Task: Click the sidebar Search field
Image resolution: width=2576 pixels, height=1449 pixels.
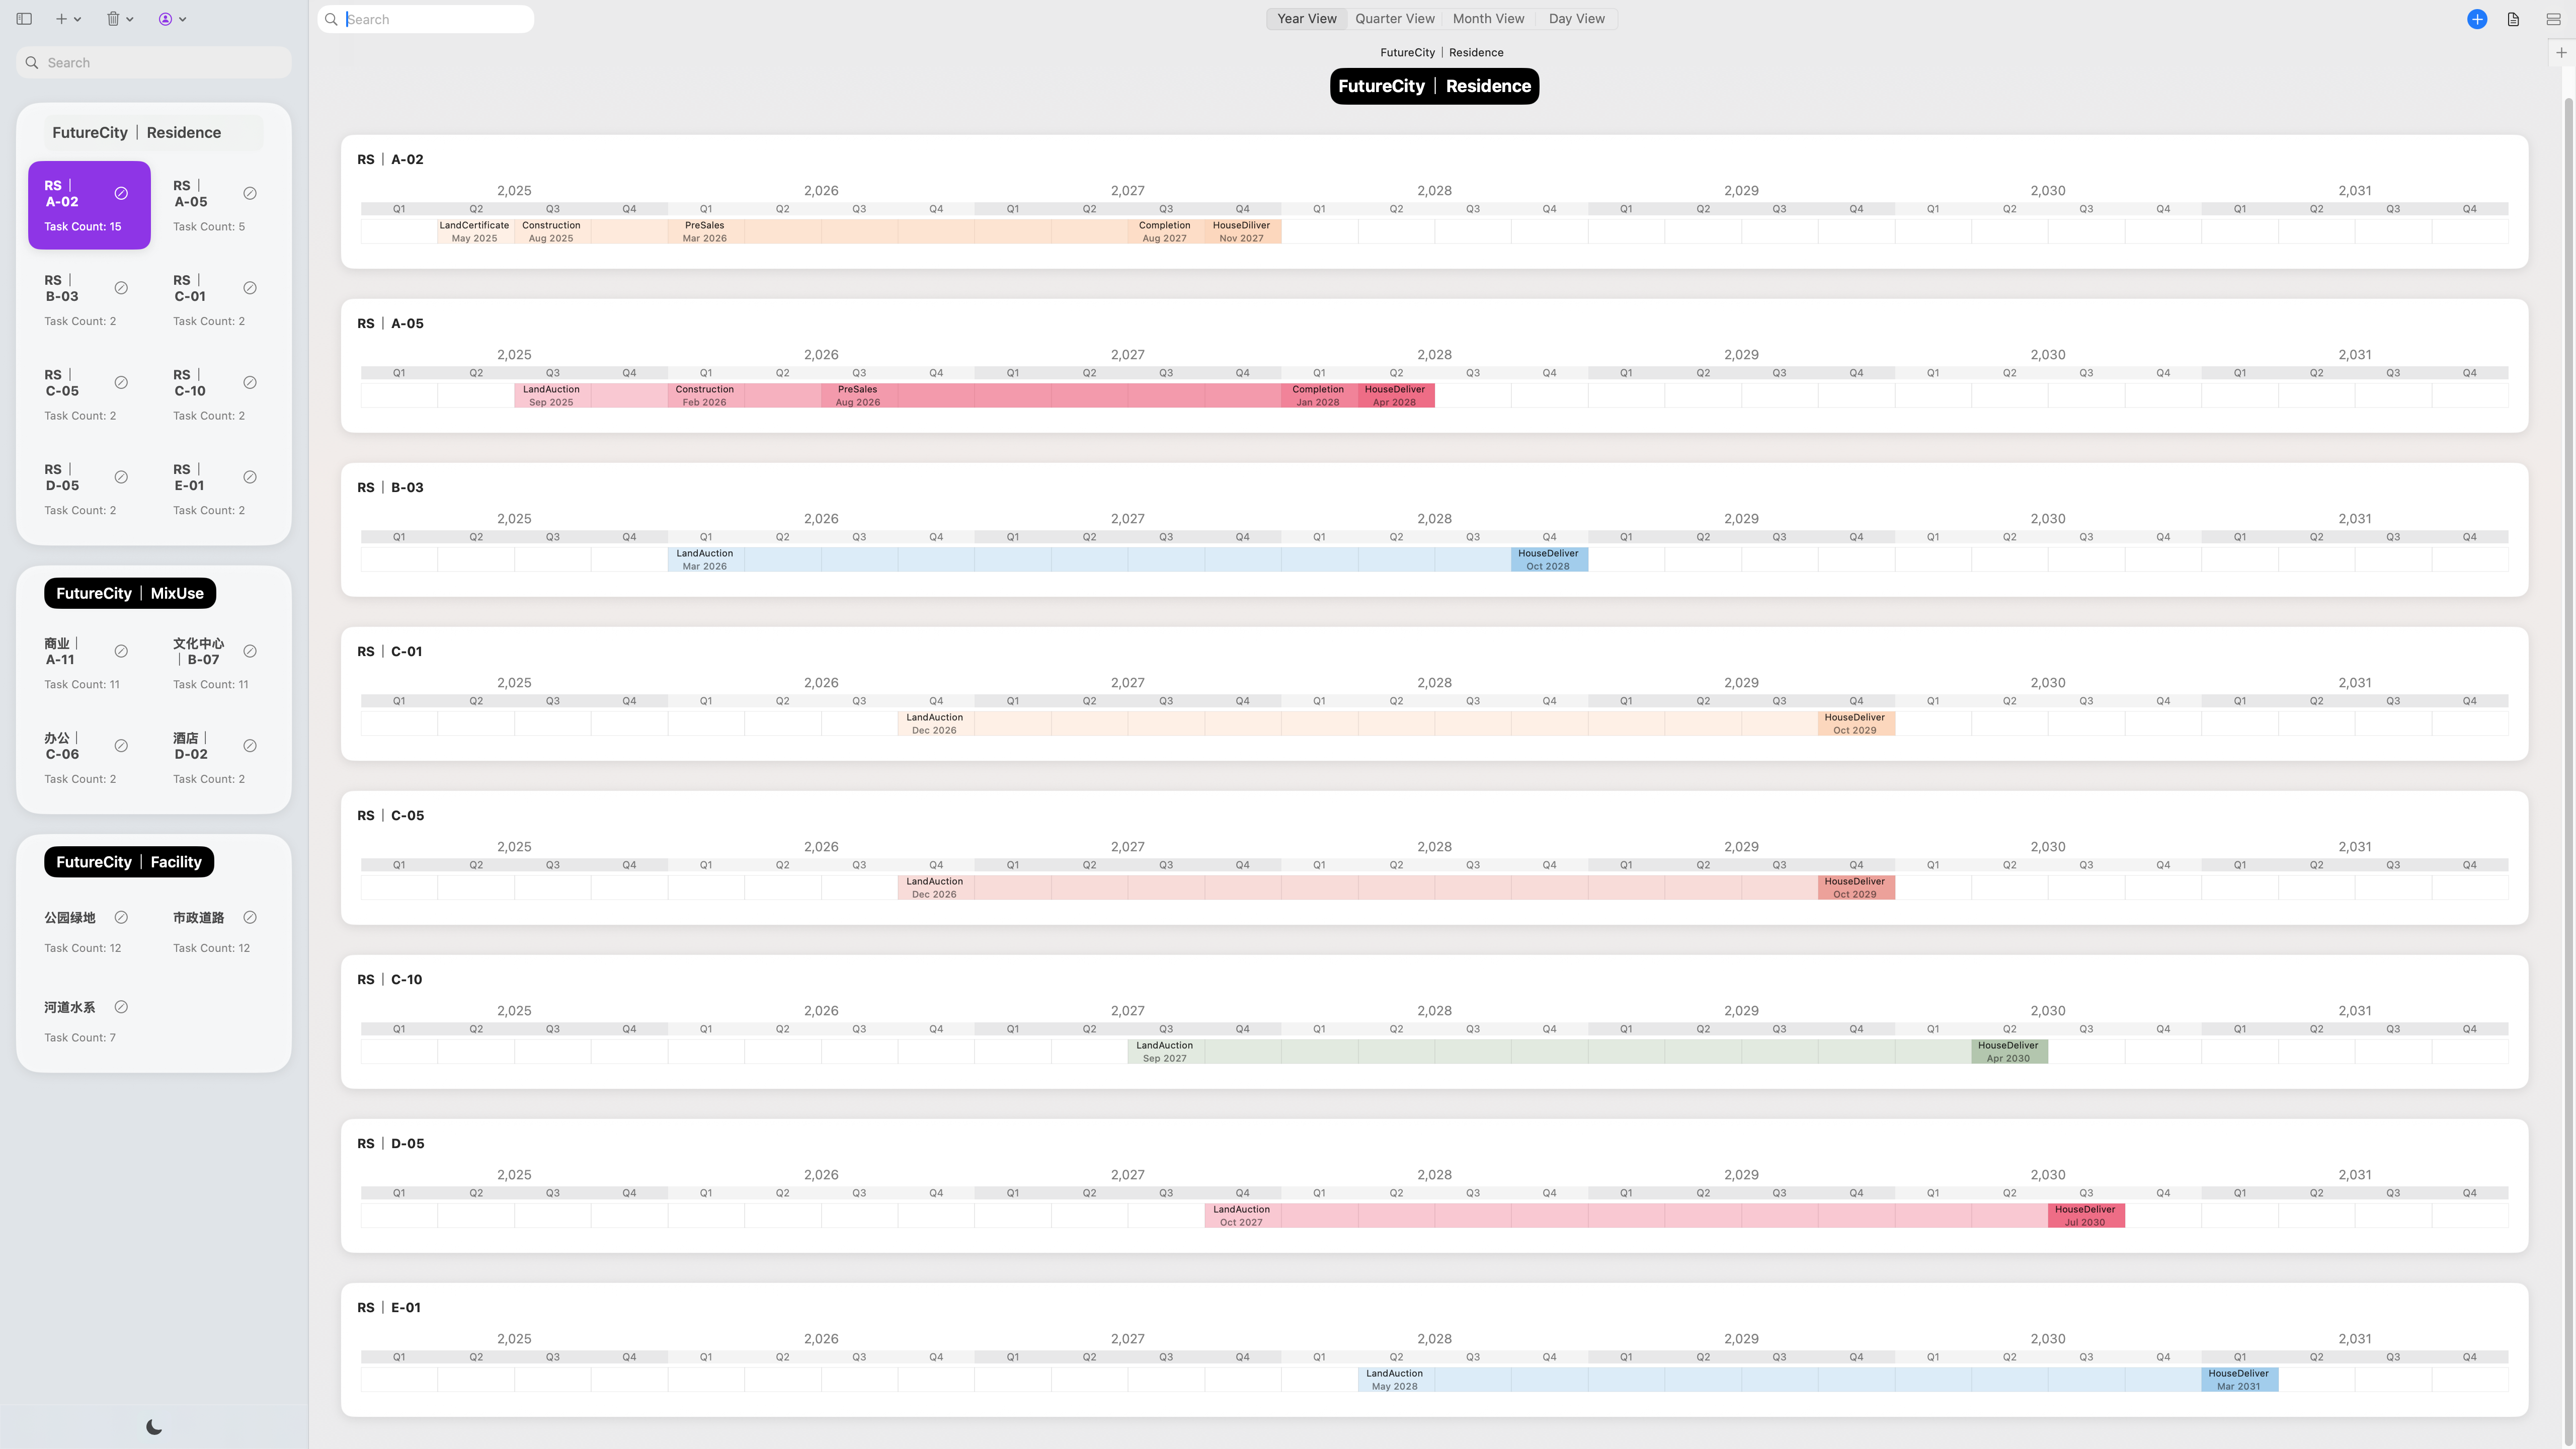Action: 155,62
